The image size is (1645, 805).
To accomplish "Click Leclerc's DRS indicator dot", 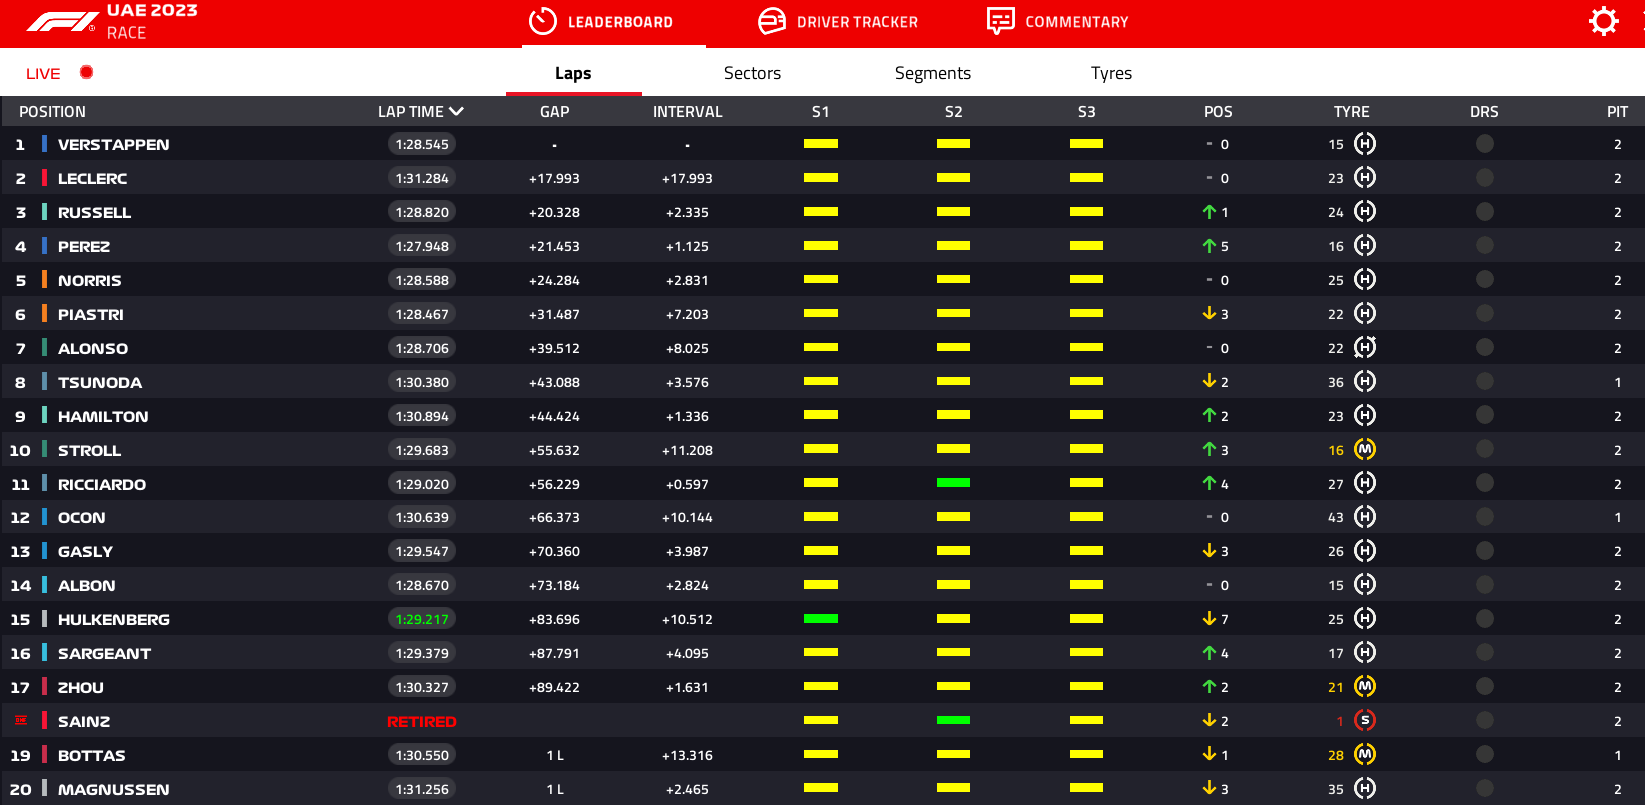I will tap(1485, 178).
